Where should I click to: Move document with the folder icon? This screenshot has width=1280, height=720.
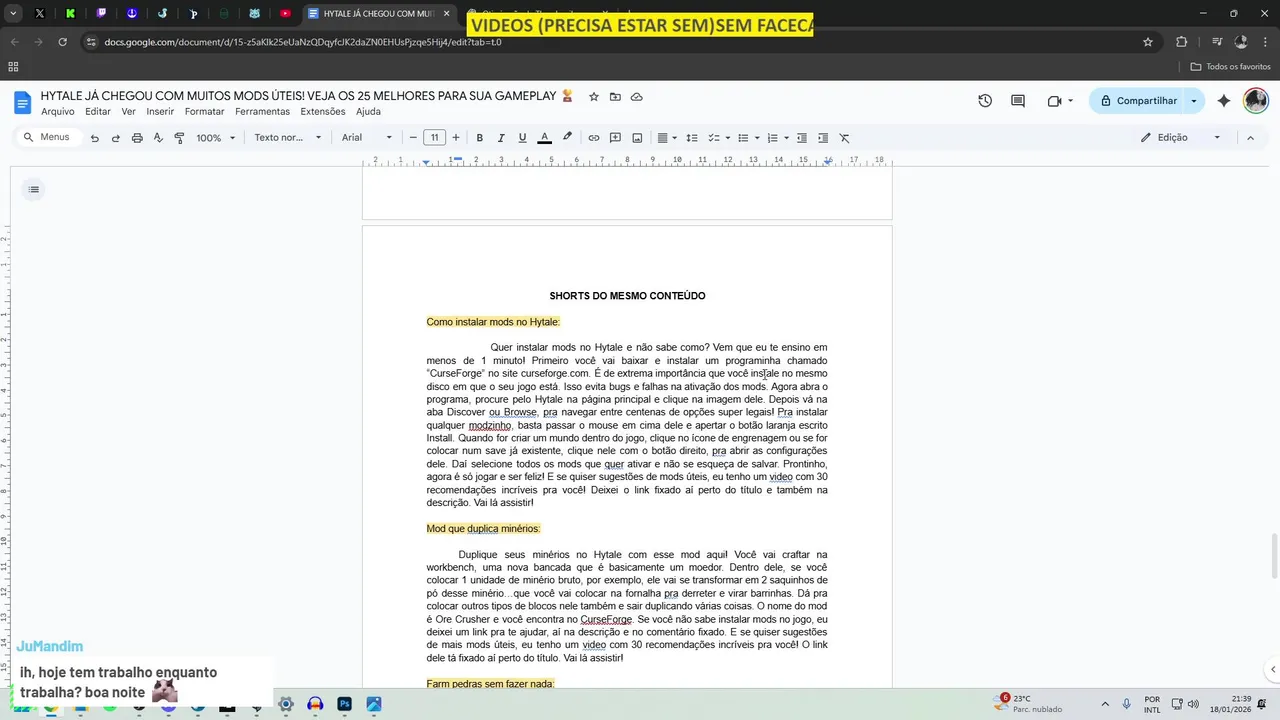click(615, 97)
